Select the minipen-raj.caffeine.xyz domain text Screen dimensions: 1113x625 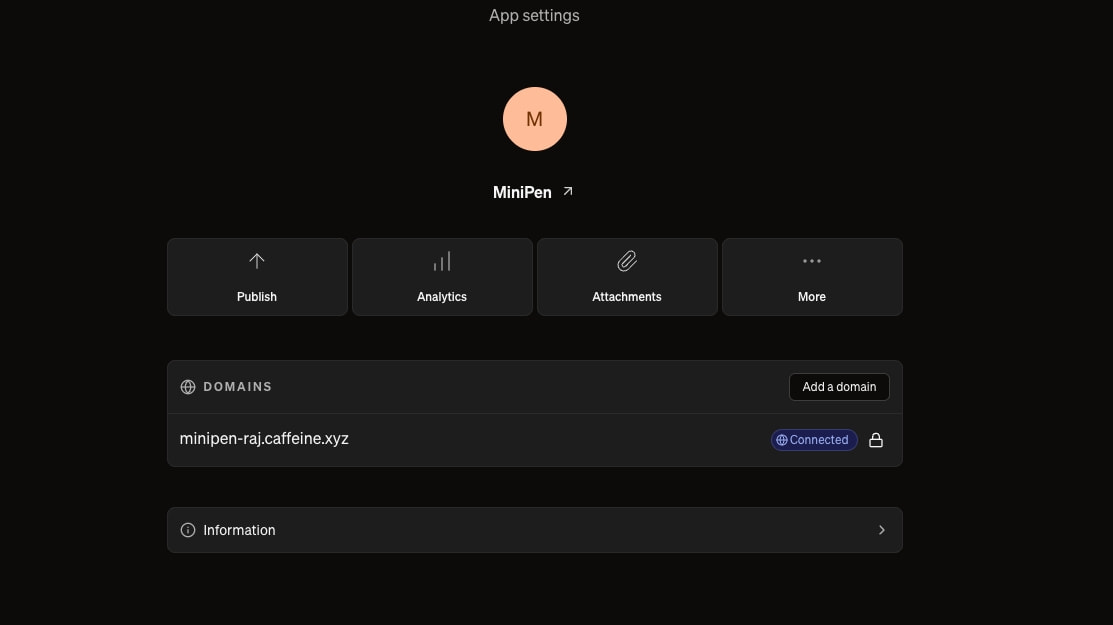(264, 438)
